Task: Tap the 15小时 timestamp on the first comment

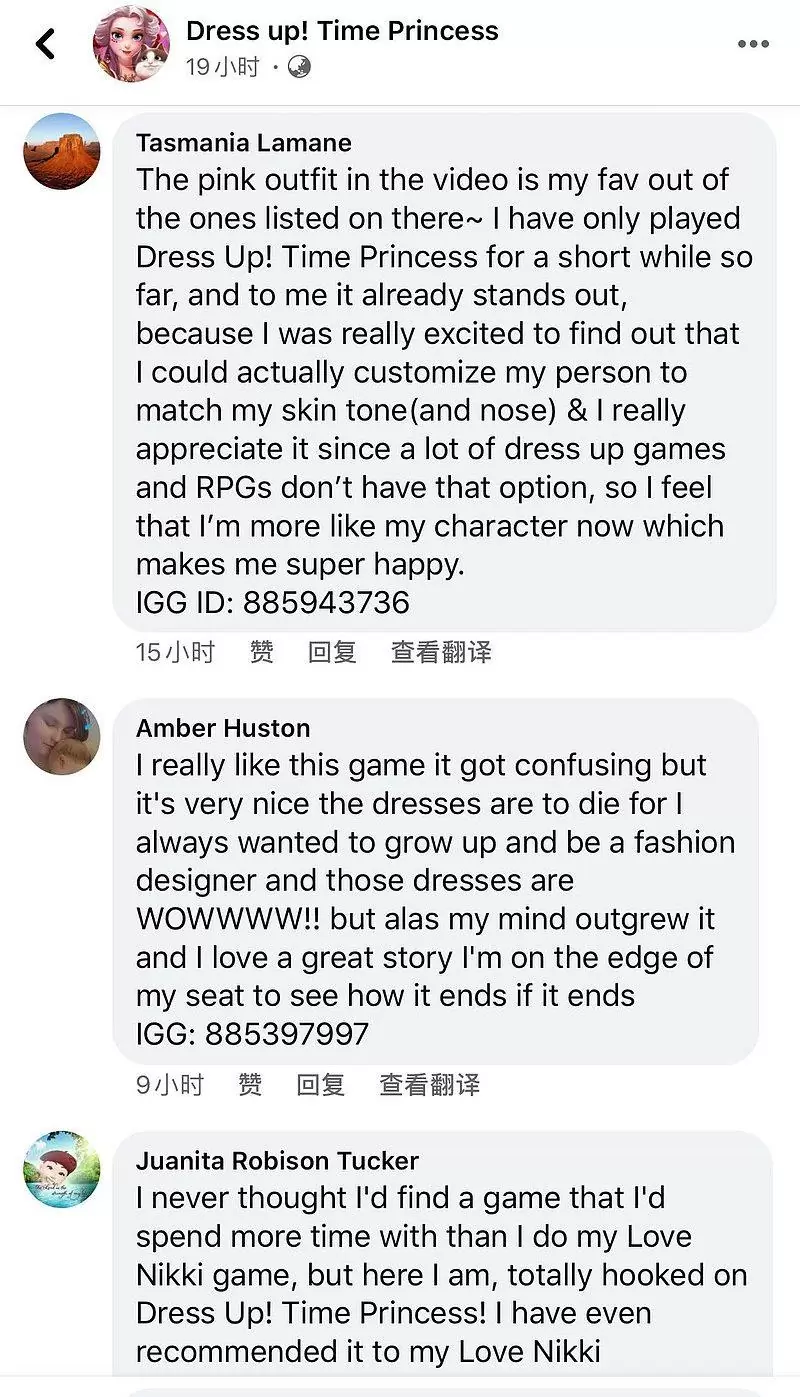Action: point(175,653)
